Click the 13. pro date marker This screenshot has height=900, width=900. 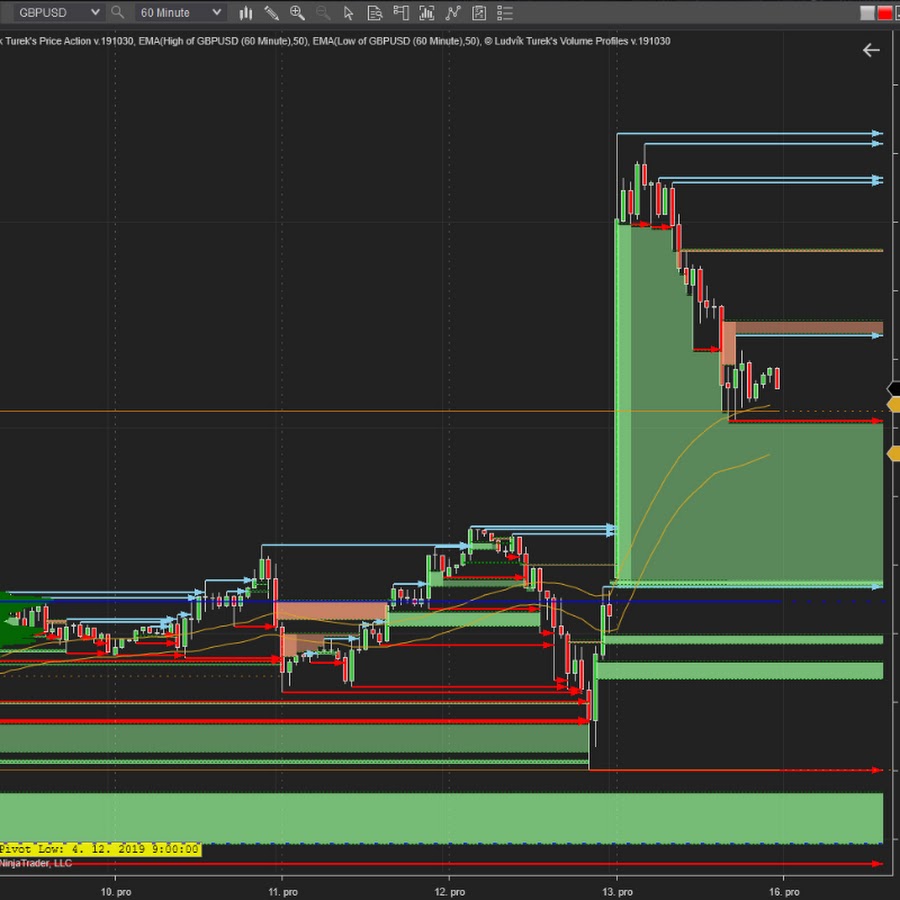pos(617,890)
